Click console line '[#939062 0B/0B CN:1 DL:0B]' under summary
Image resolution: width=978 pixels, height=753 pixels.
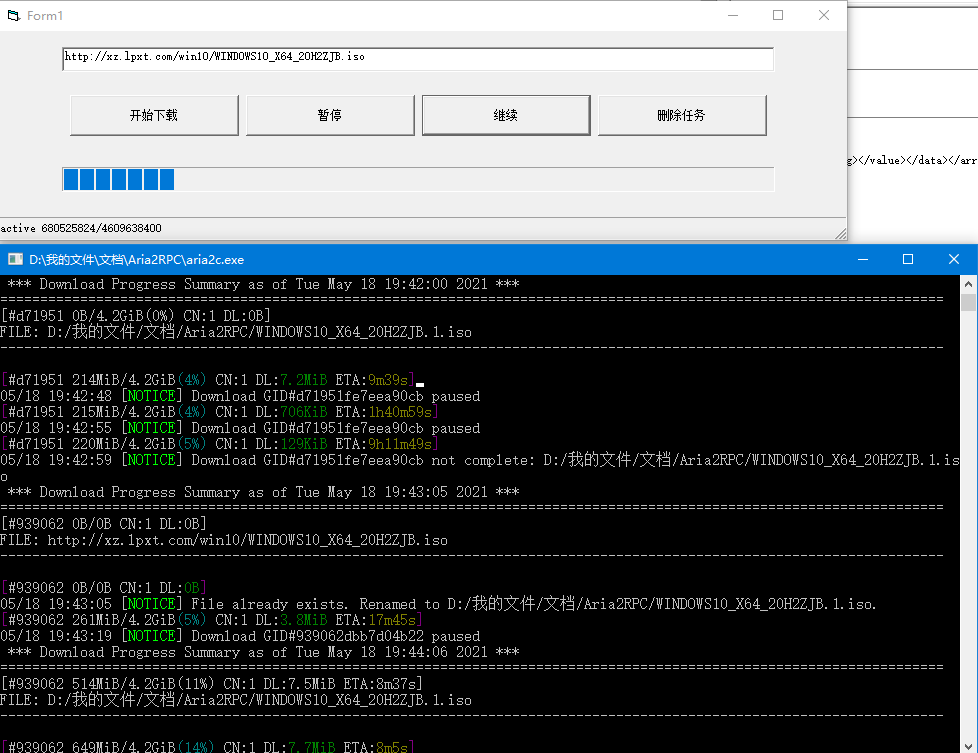point(104,523)
